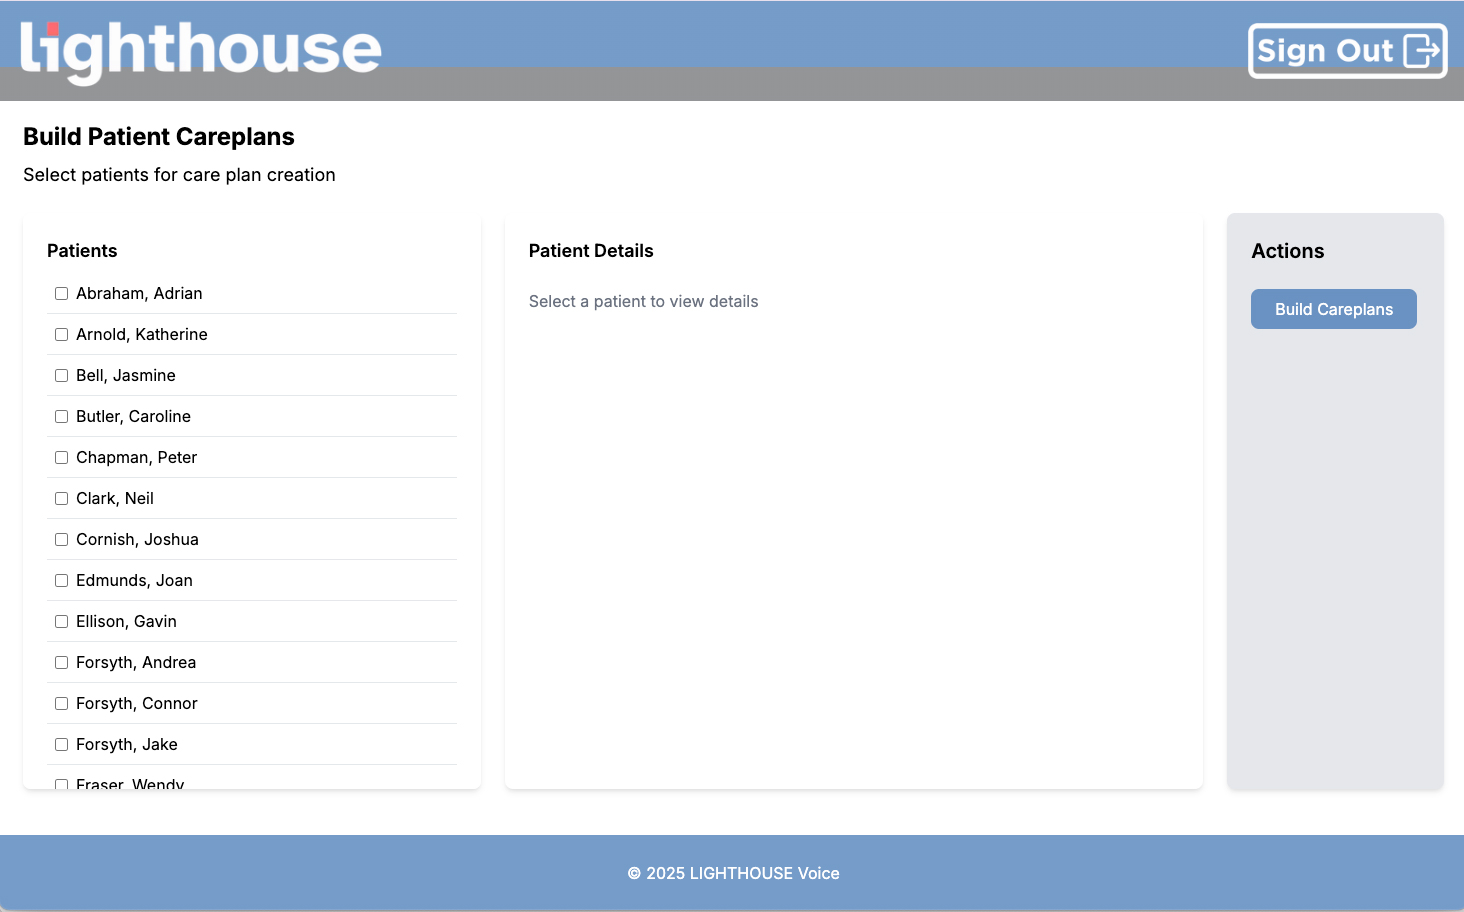The image size is (1464, 912).
Task: Click the Build Careplans button
Action: 1333,309
